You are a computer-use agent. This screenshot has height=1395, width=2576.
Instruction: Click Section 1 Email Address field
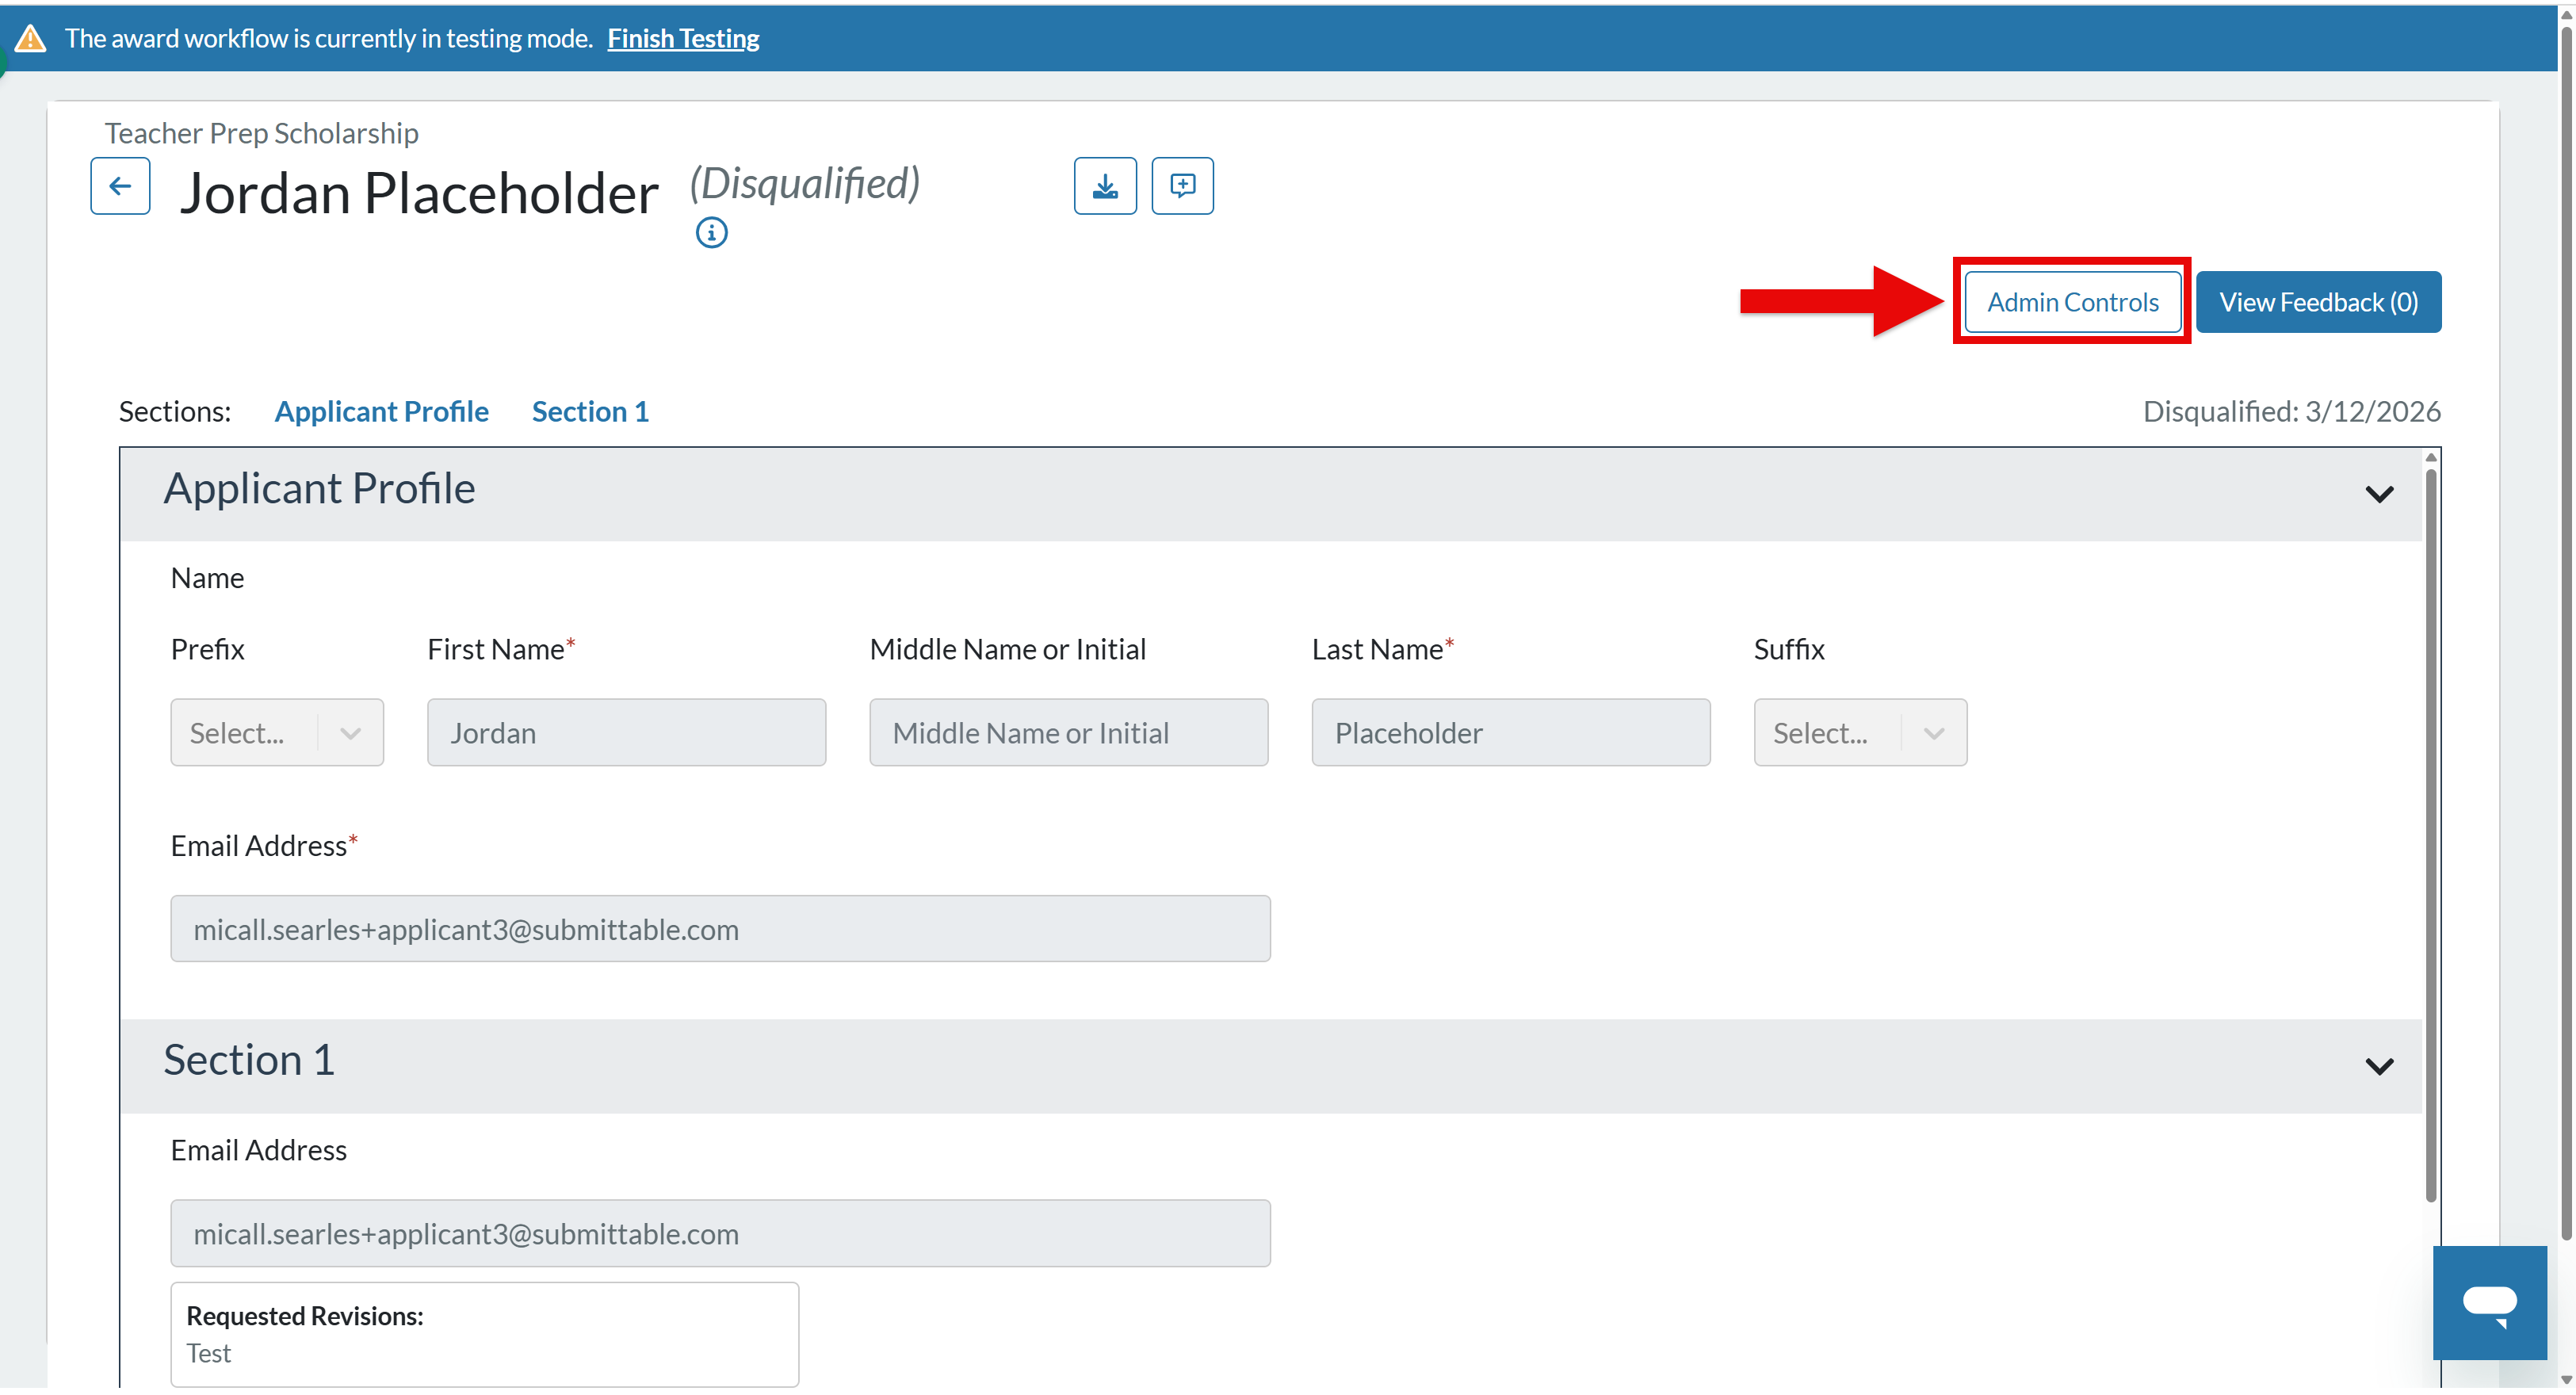tap(720, 1234)
